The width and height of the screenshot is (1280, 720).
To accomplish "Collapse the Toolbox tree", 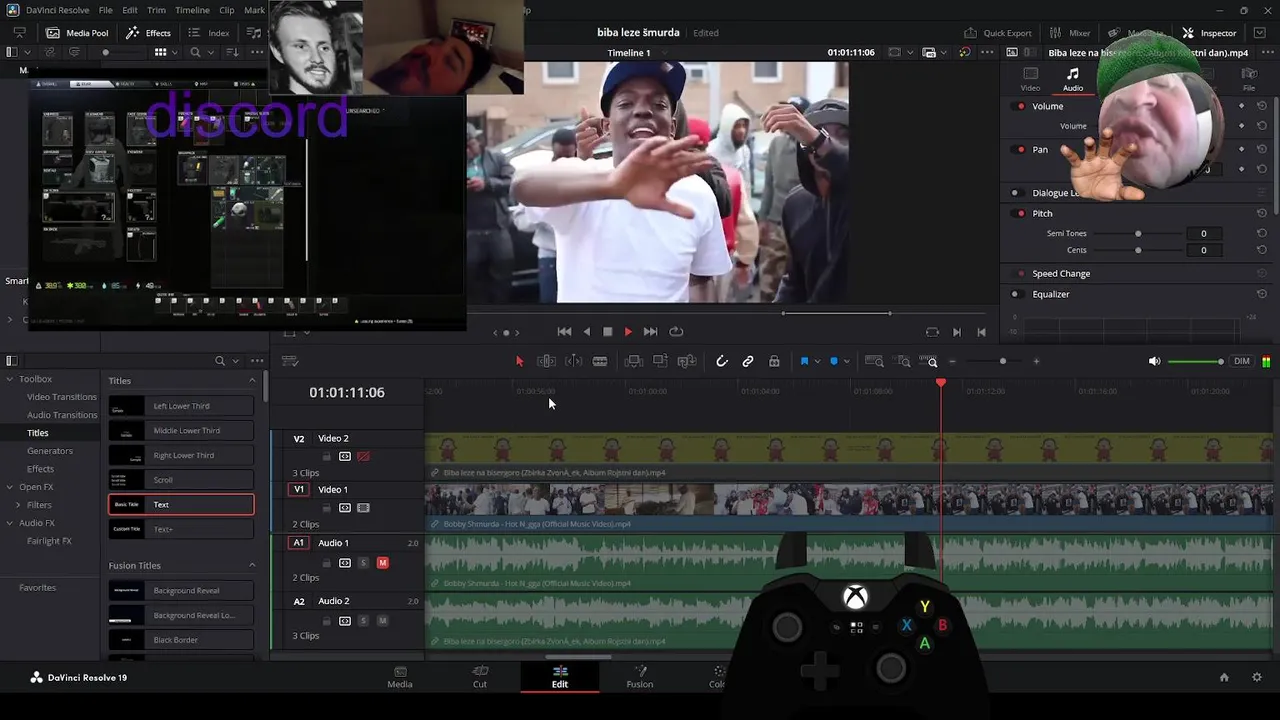I will tap(9, 379).
